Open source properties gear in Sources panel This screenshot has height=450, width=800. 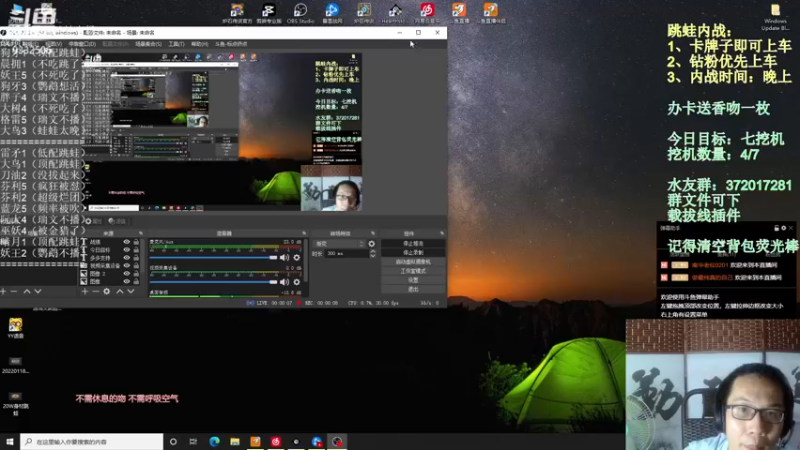pyautogui.click(x=107, y=291)
